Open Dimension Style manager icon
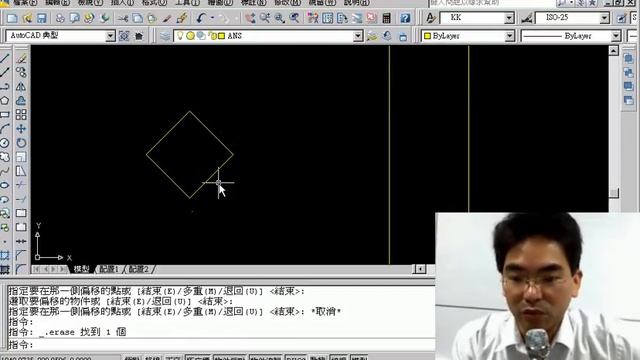The height and width of the screenshot is (360, 640). (x=527, y=18)
